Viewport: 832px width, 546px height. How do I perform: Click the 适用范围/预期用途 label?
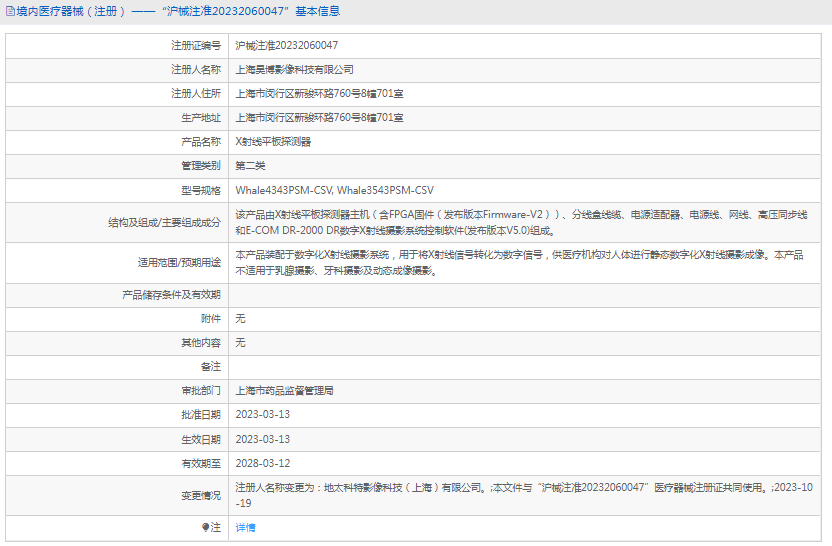[x=179, y=263]
